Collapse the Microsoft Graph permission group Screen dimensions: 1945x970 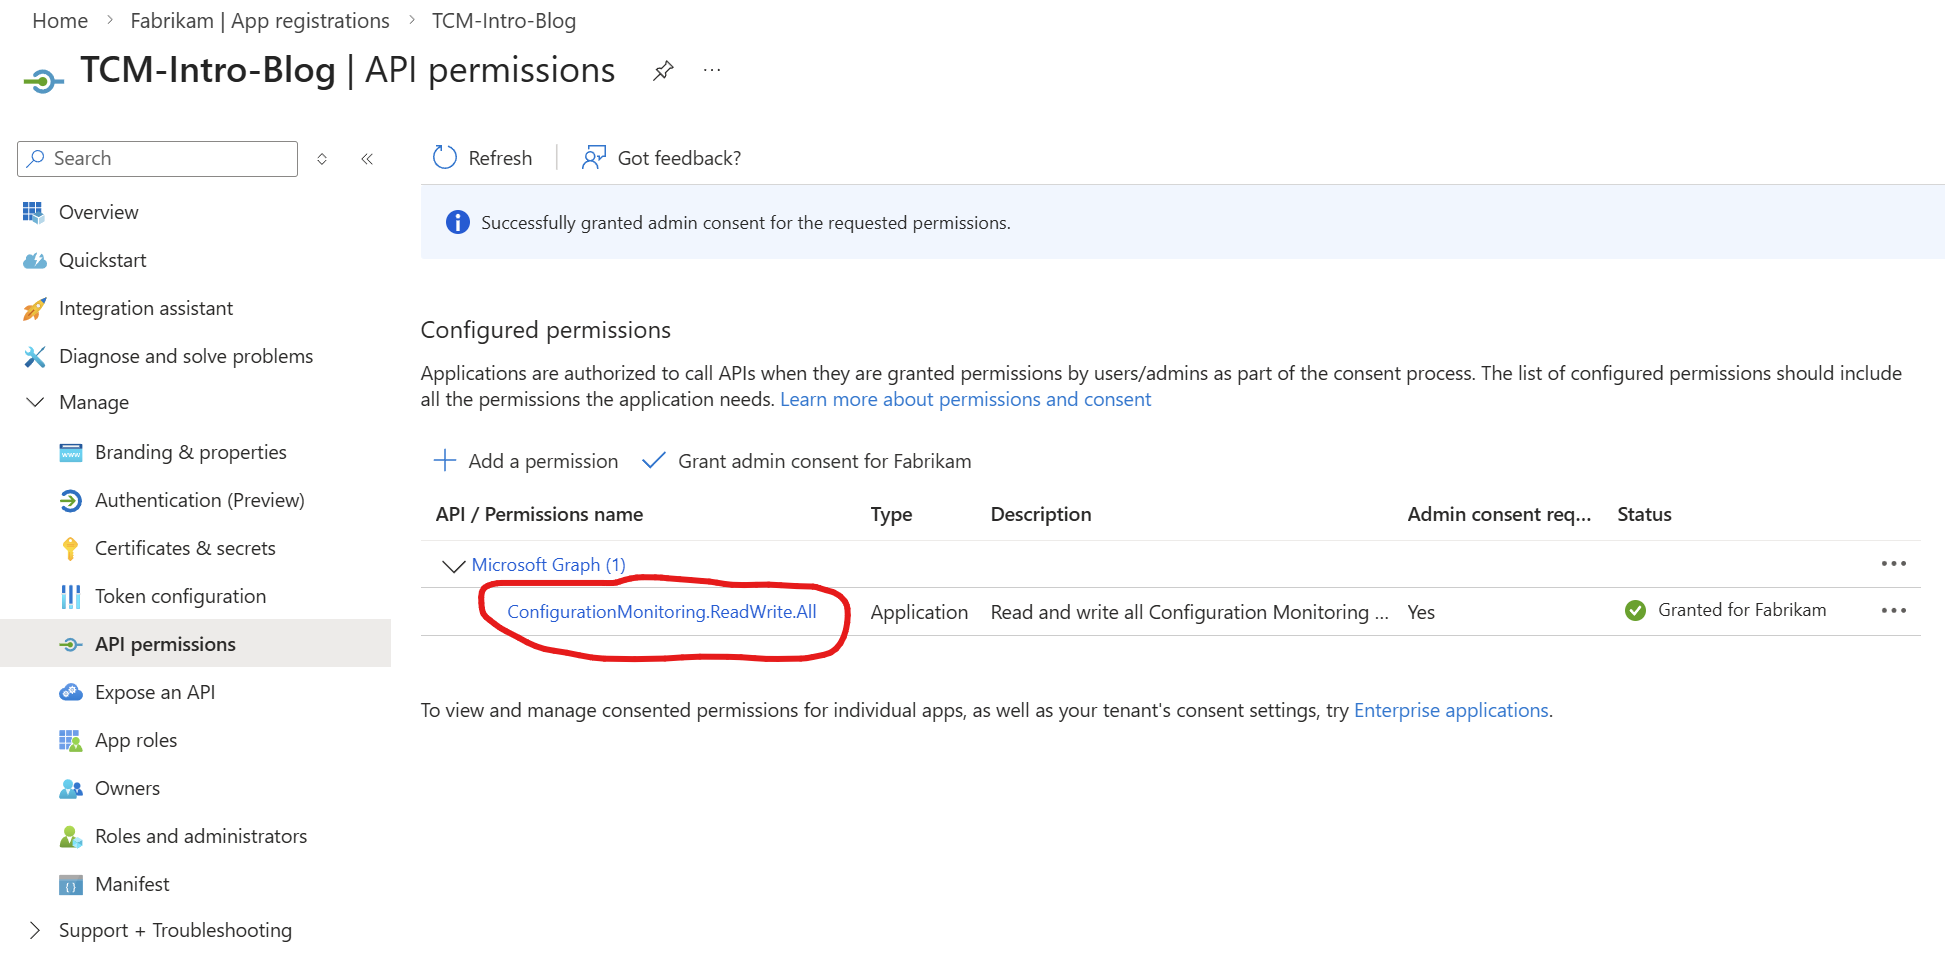pyautogui.click(x=452, y=564)
